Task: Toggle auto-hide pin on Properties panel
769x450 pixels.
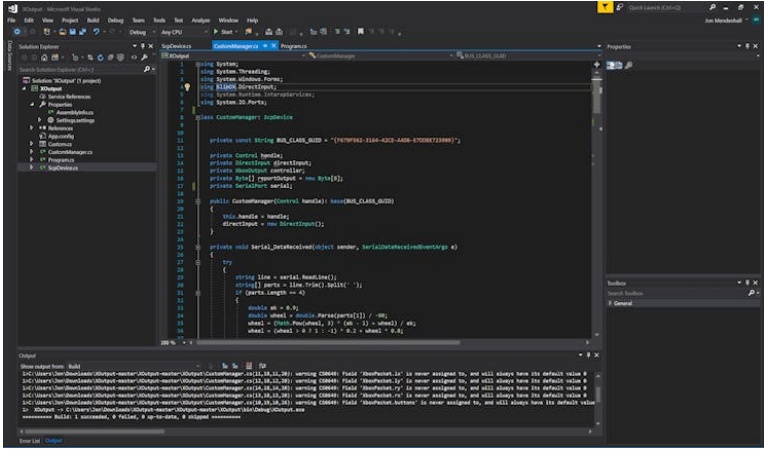Action: [749, 46]
